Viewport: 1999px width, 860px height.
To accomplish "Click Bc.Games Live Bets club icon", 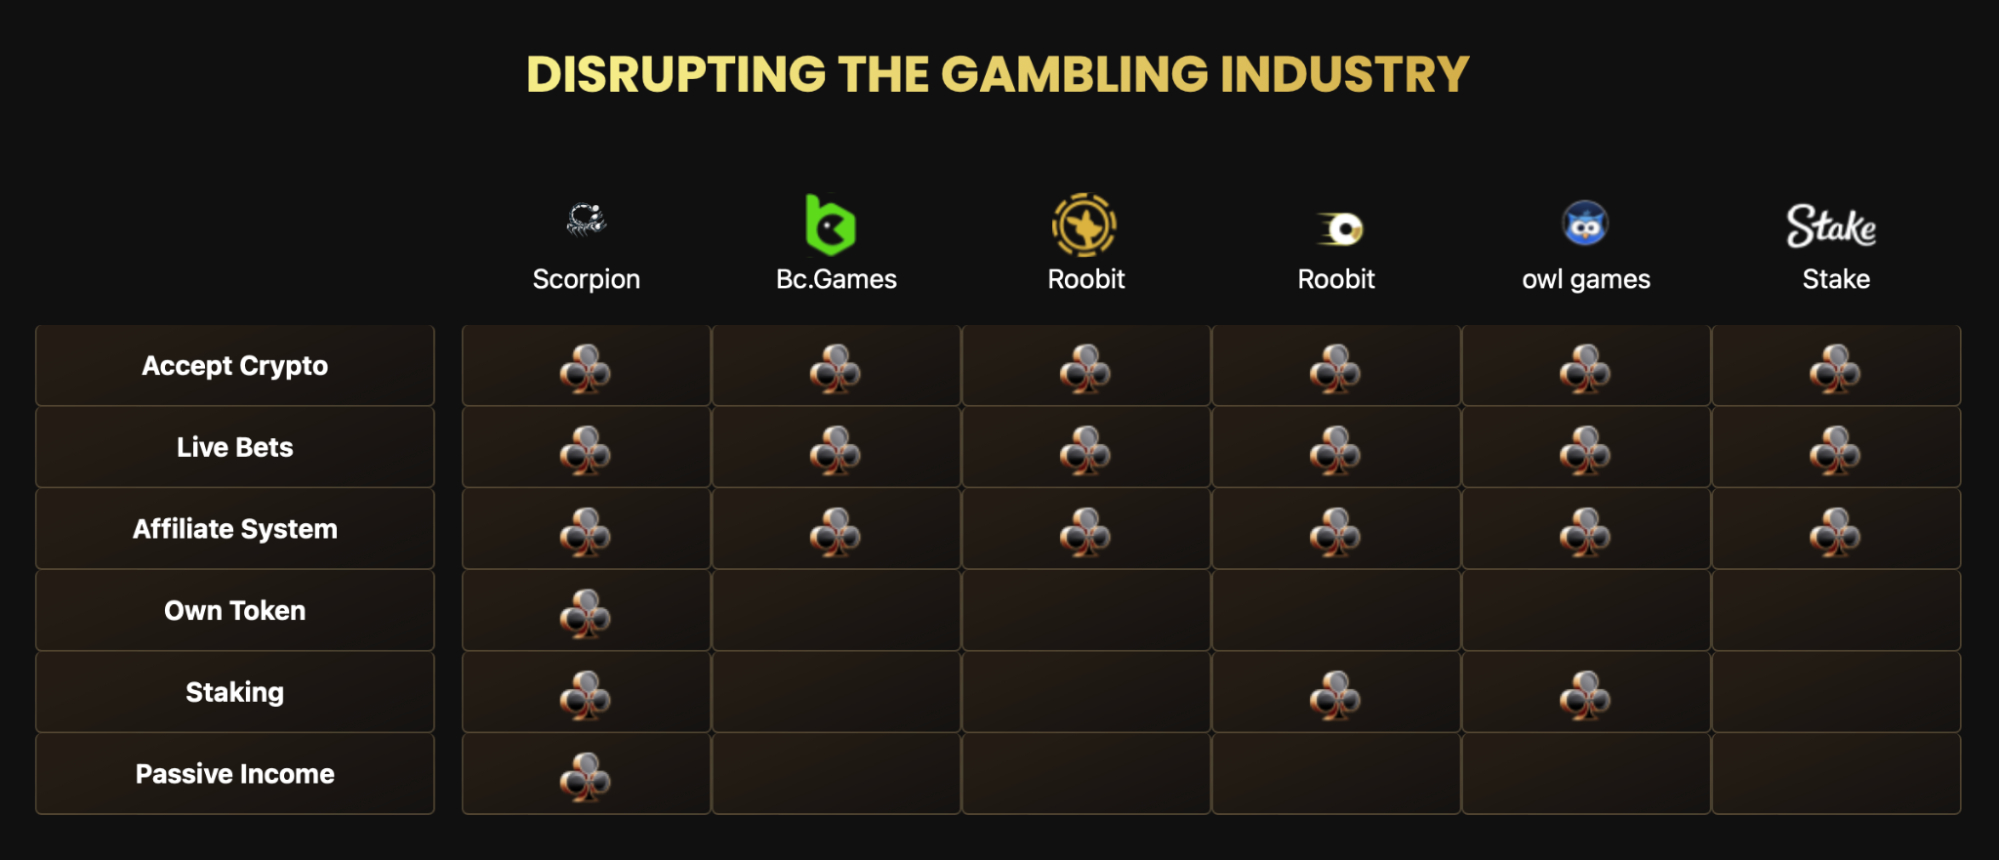I will (835, 450).
